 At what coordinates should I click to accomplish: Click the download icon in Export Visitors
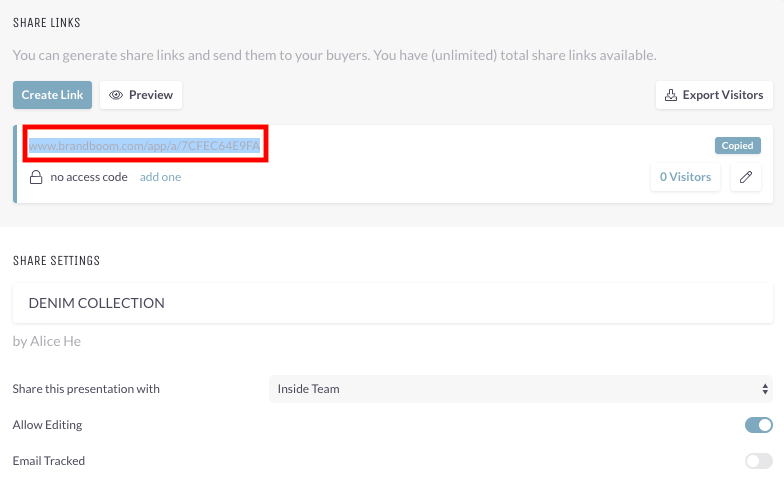click(x=670, y=95)
